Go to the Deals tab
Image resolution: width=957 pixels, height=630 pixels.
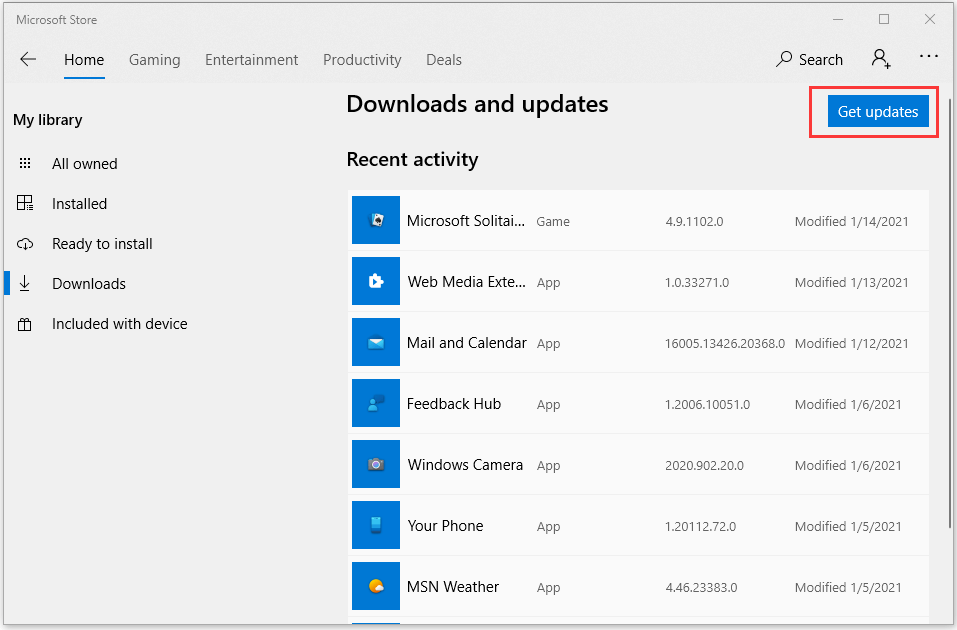pyautogui.click(x=443, y=60)
